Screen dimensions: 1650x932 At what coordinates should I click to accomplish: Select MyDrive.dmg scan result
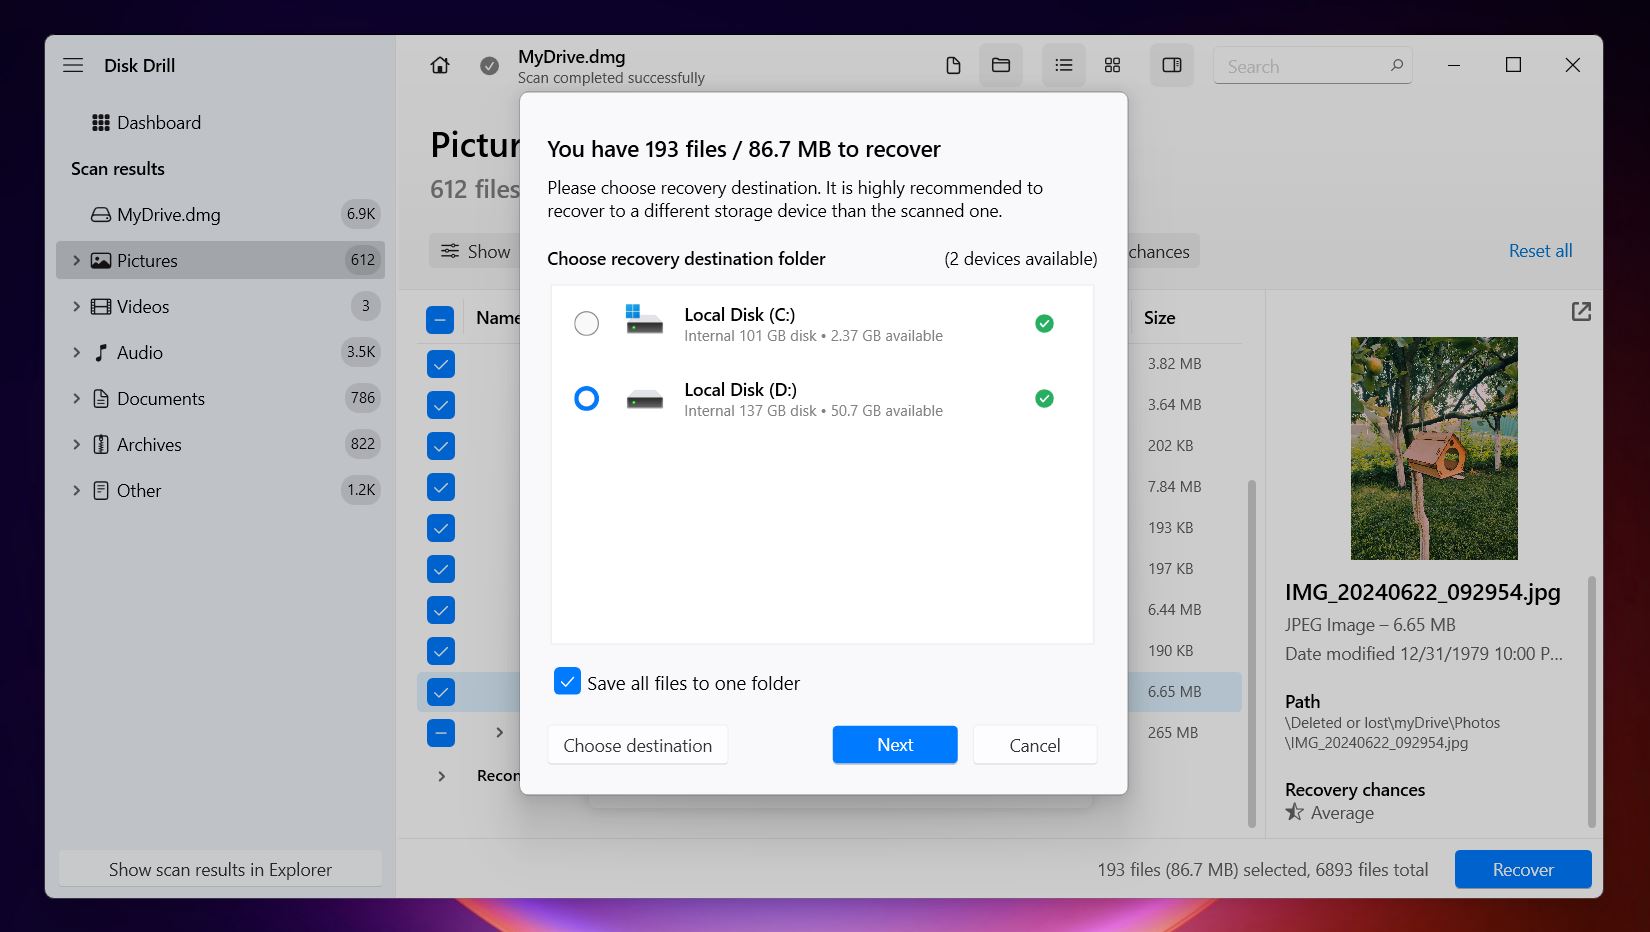[220, 215]
